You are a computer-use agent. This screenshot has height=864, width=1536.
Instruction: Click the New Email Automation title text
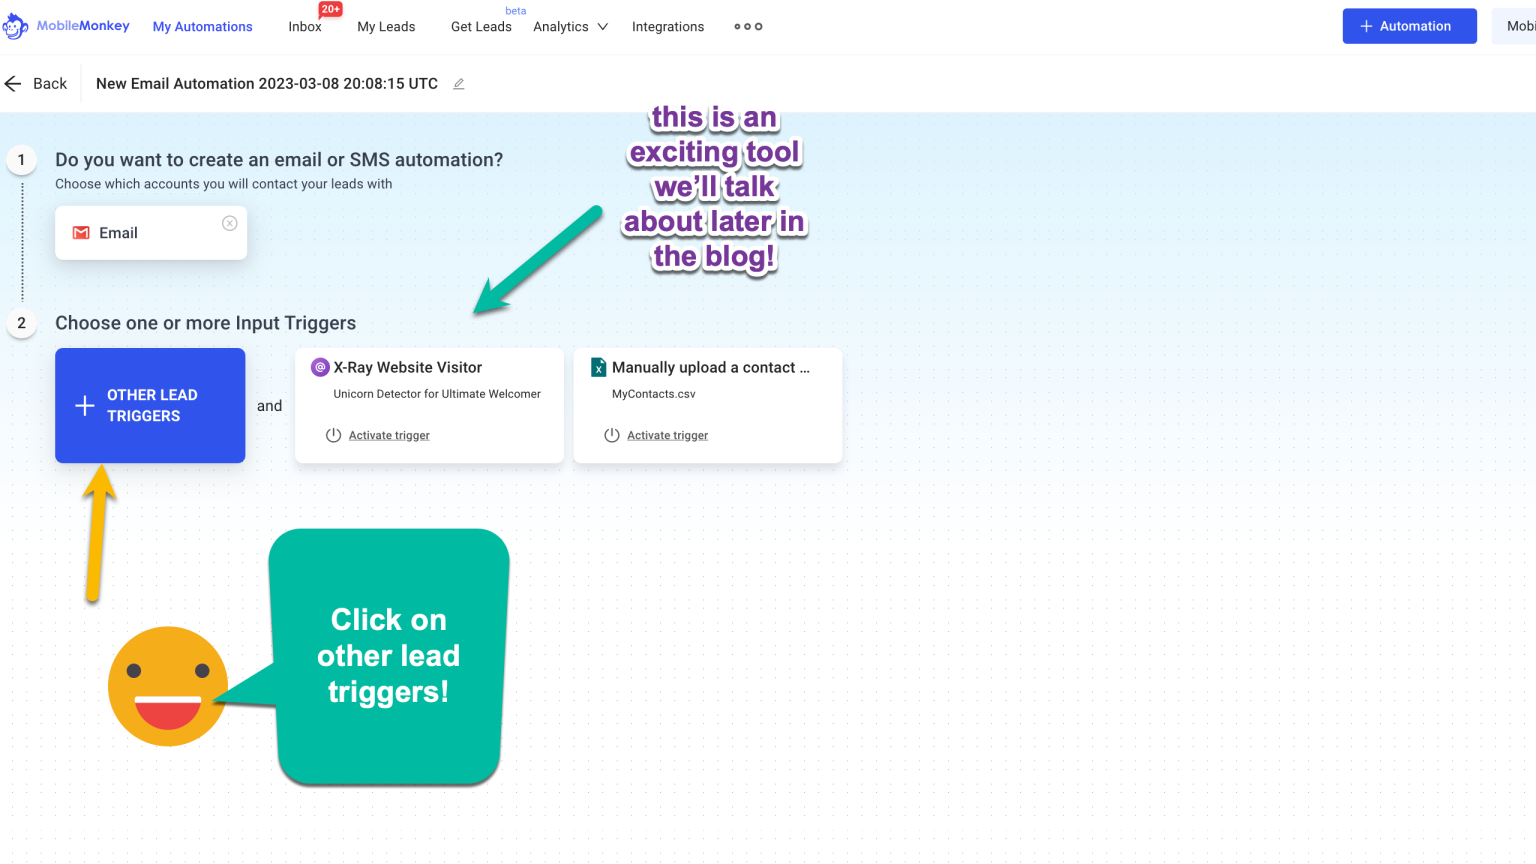(x=266, y=84)
